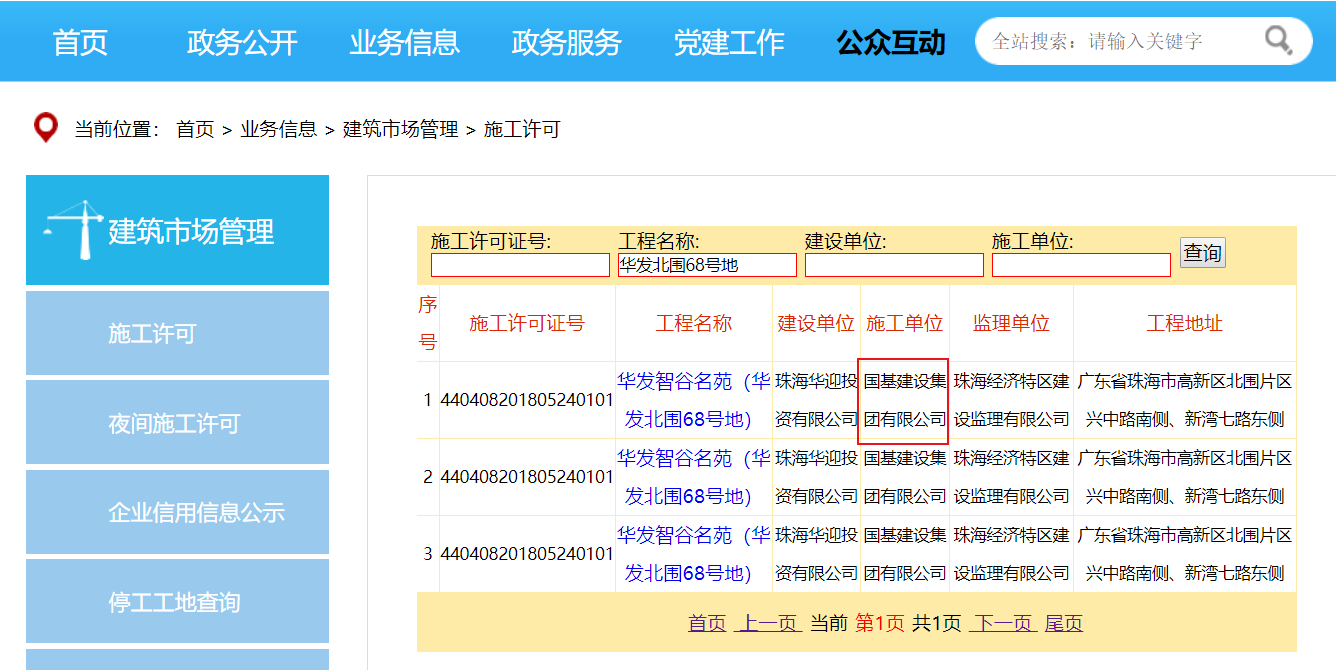Click 珠海经济特区建设监理有限公司 cell in row 2
This screenshot has width=1336, height=670.
(1011, 477)
